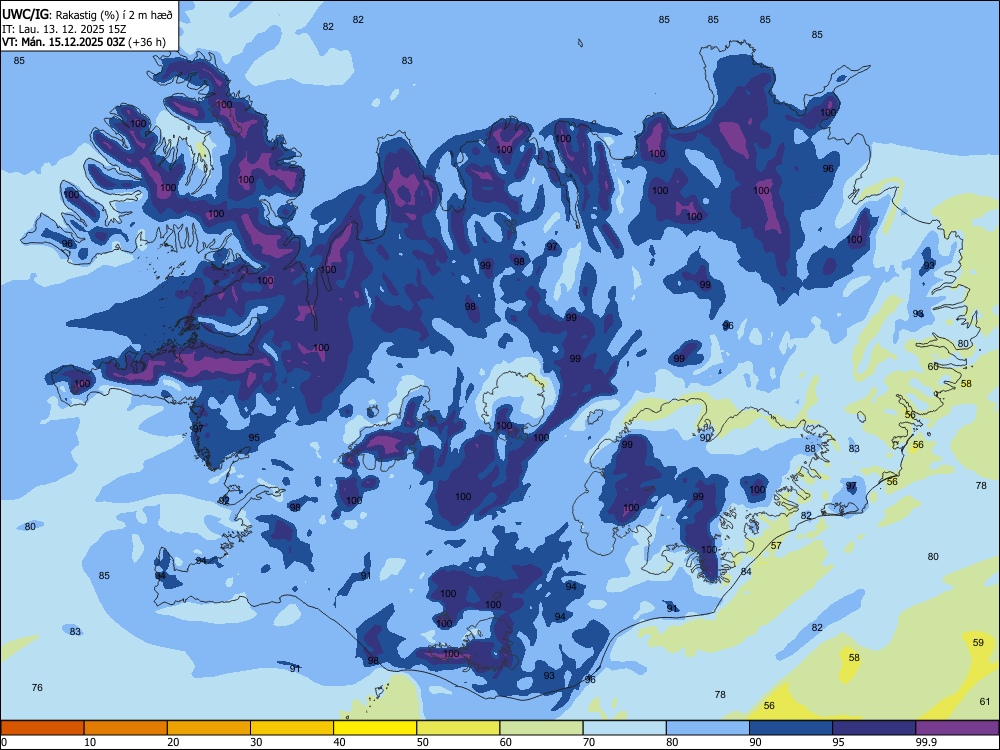Click the dark orange 0–10 legend swatch
This screenshot has width=1000, height=750.
point(42,728)
